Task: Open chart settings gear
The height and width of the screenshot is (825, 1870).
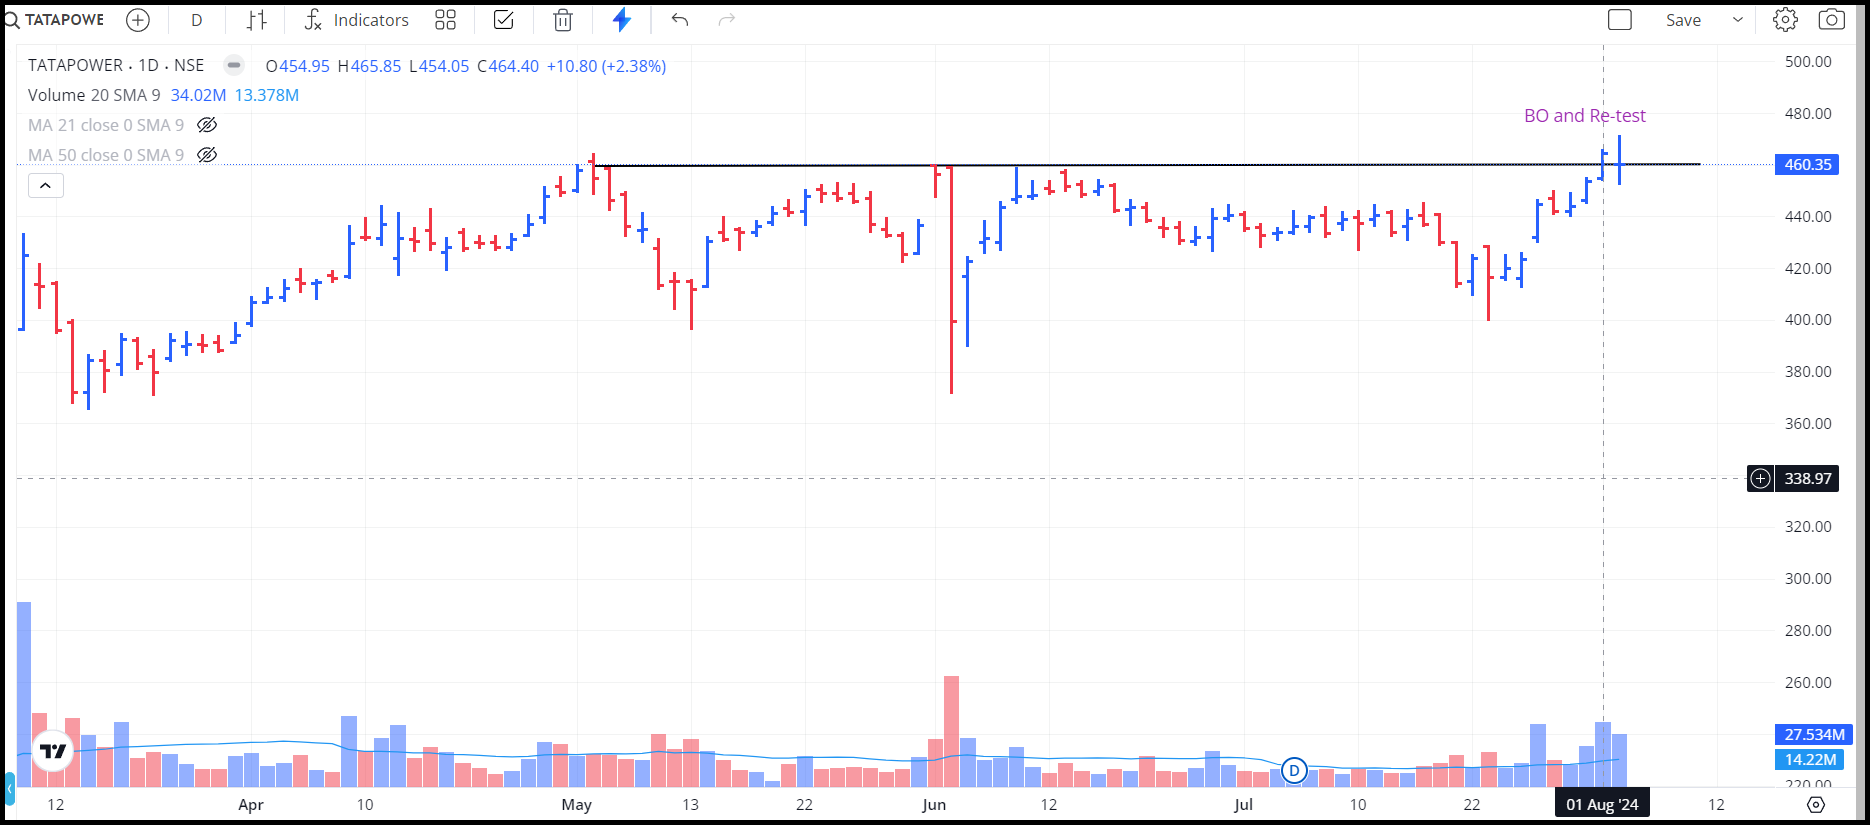Action: tap(1785, 20)
